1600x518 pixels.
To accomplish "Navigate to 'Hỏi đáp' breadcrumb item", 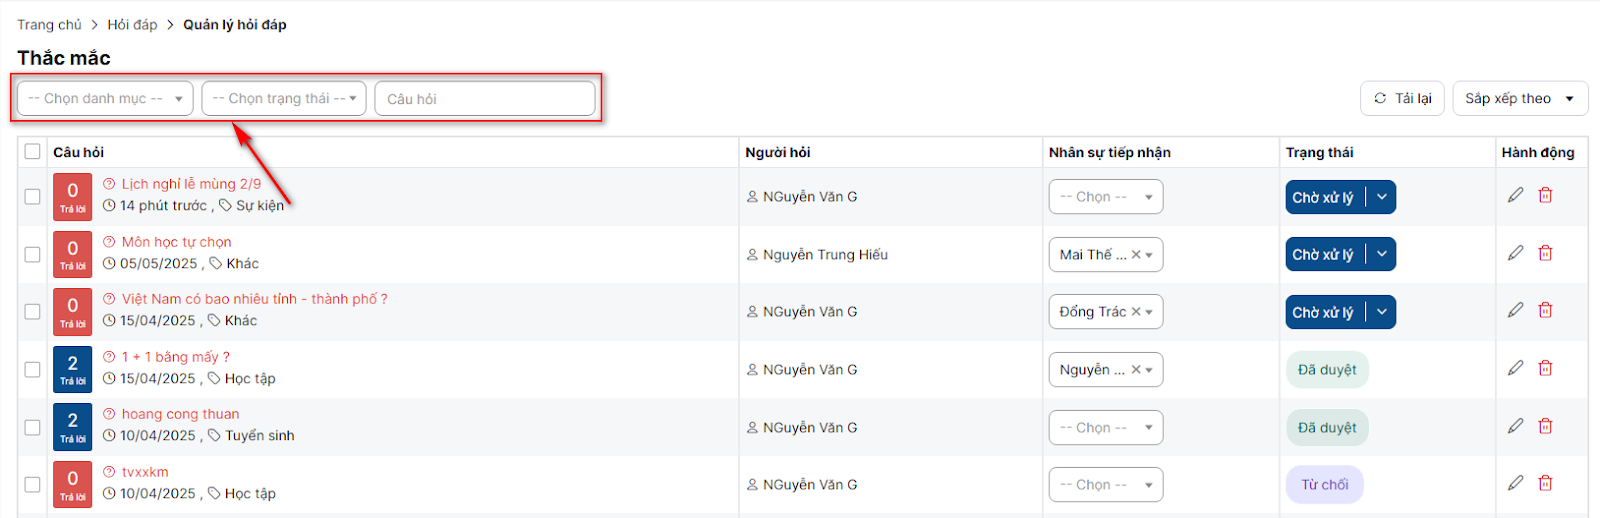I will 132,25.
